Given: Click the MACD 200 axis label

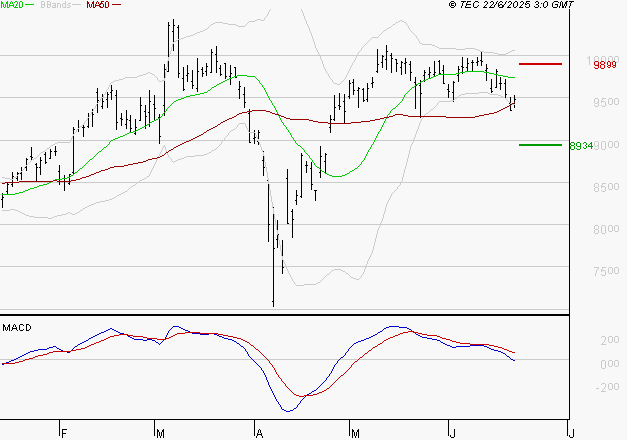Looking at the screenshot, I should coord(610,340).
